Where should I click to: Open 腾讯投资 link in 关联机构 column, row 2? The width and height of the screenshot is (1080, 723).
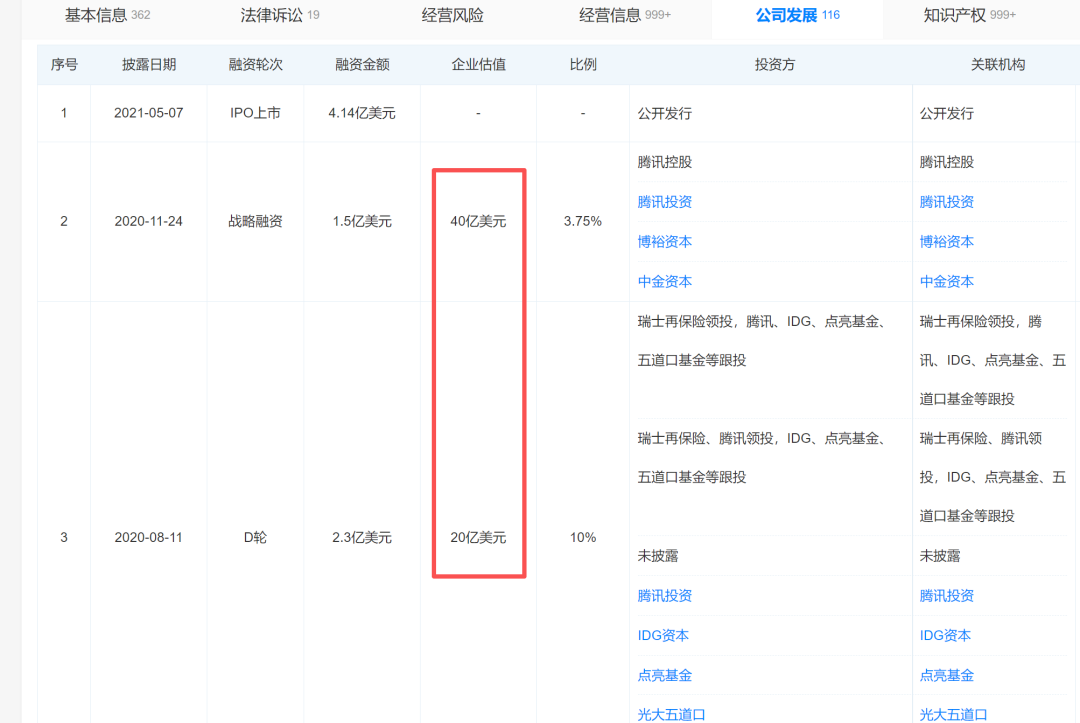pos(946,202)
